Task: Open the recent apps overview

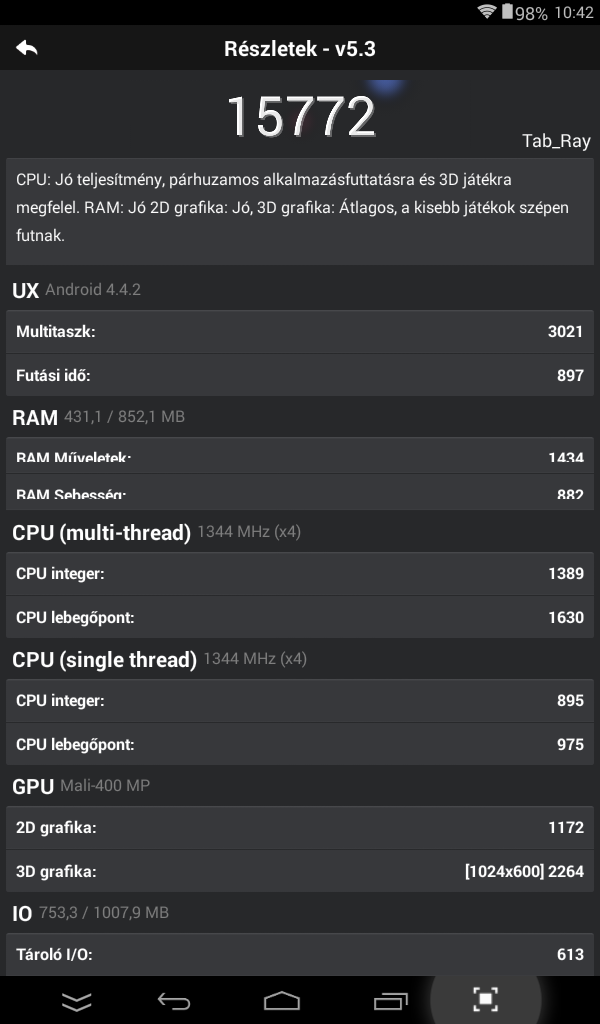Action: [390, 1000]
